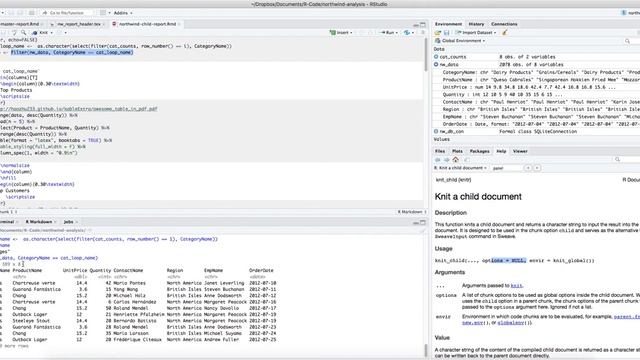The height and width of the screenshot is (360, 640).
Task: Open the Plots tab
Action: (x=457, y=151)
